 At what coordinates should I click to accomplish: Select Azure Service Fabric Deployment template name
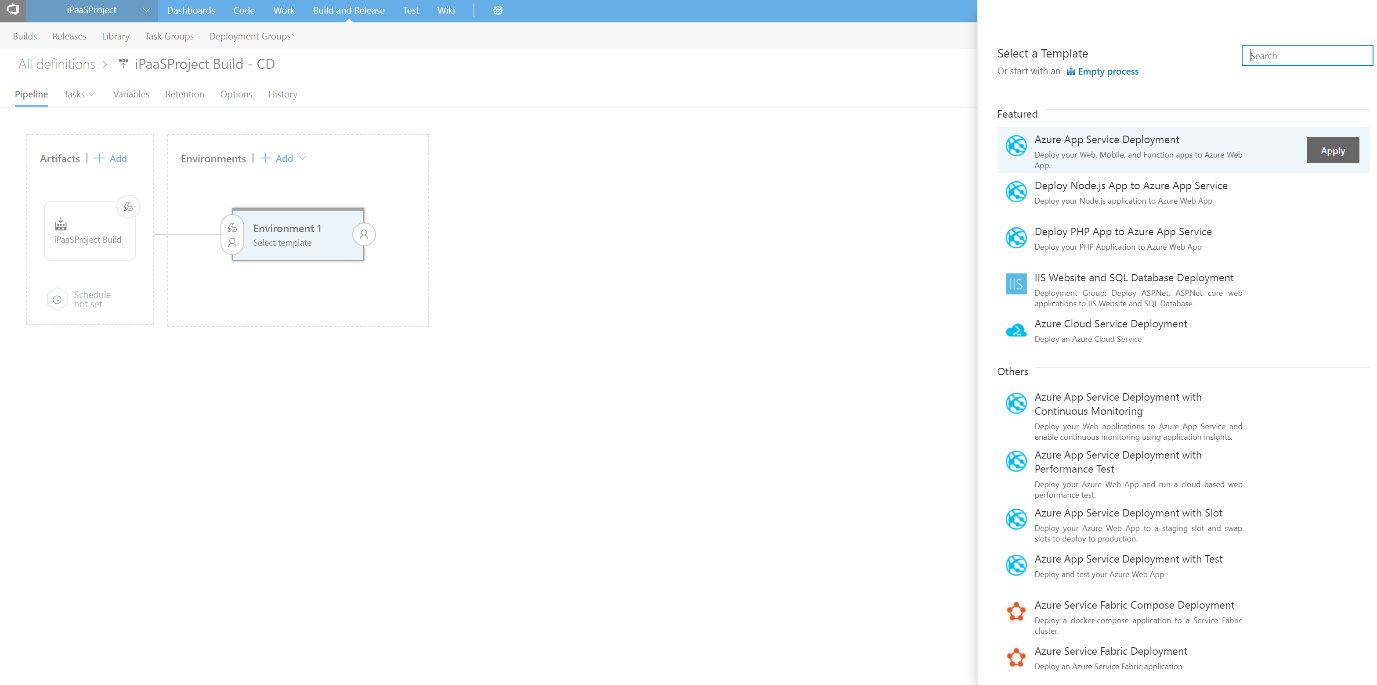(1110, 651)
